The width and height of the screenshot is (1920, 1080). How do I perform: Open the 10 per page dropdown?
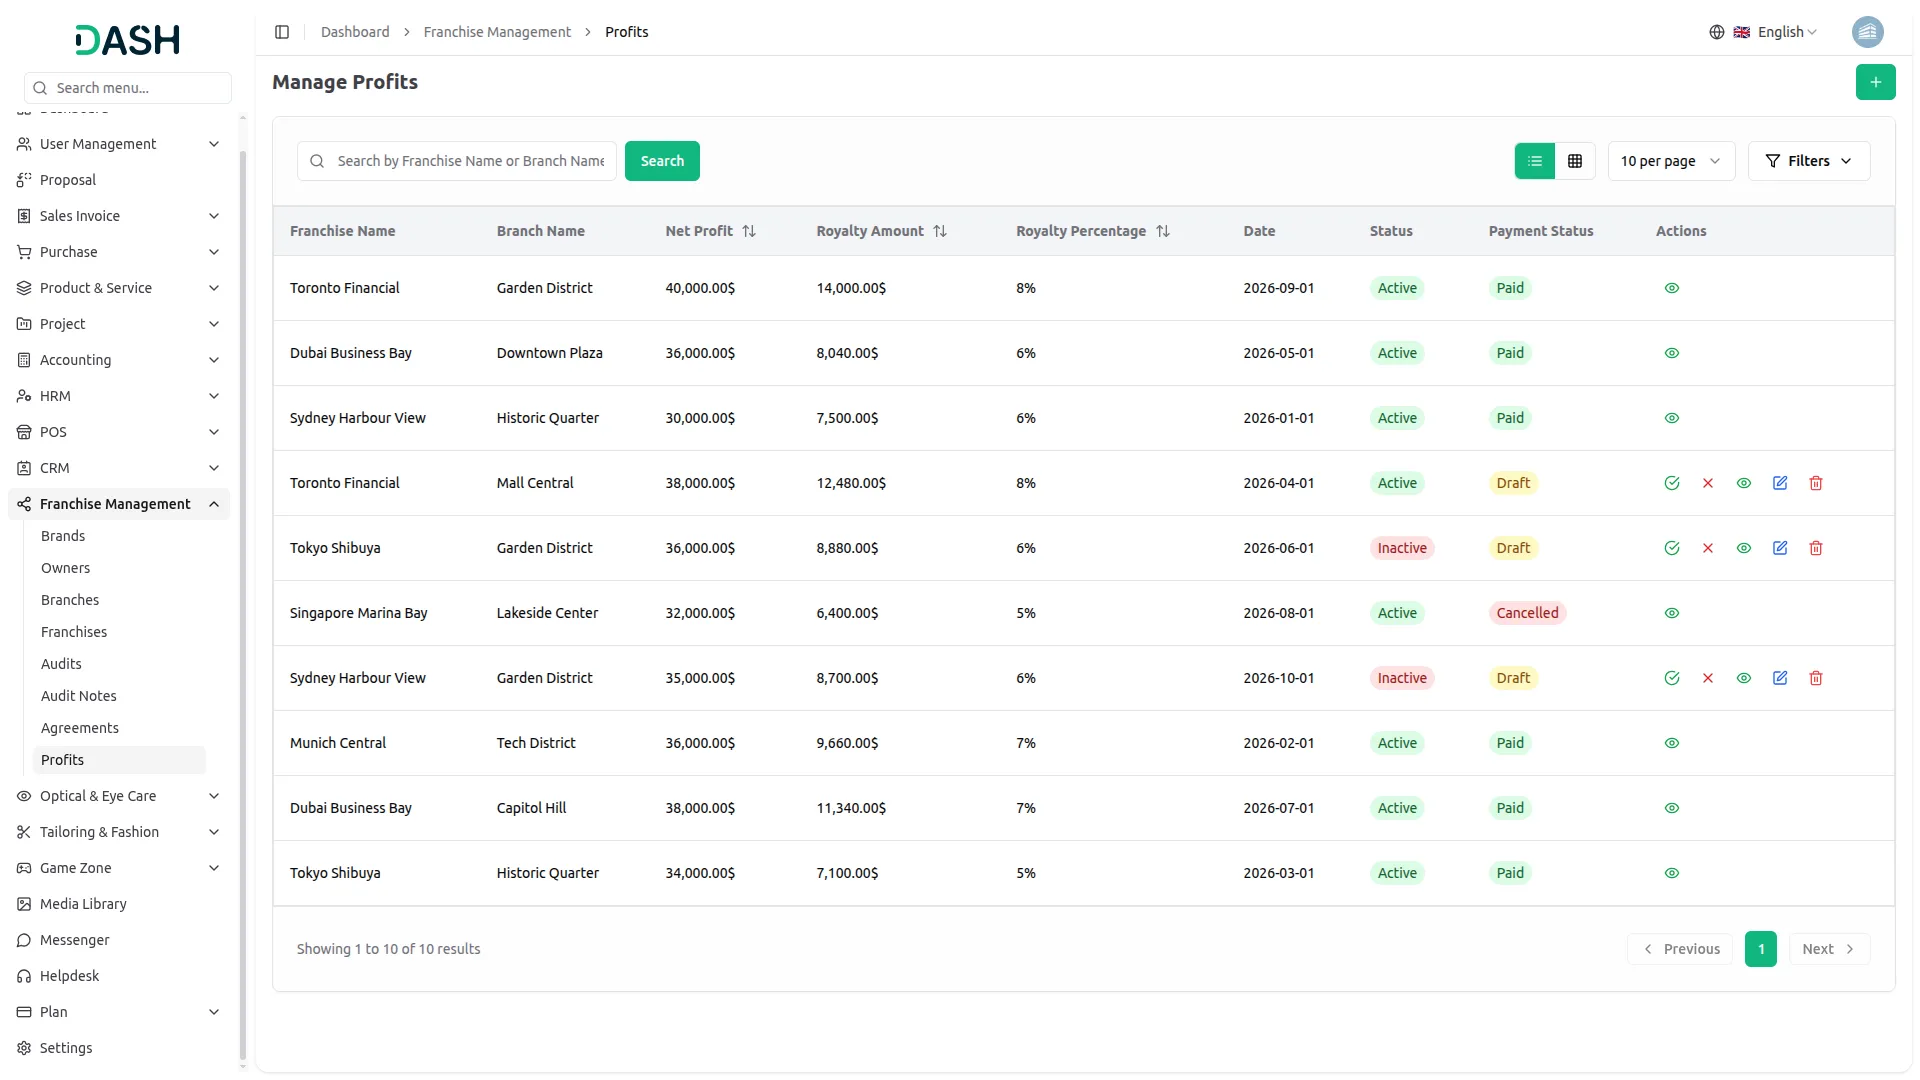coord(1670,161)
